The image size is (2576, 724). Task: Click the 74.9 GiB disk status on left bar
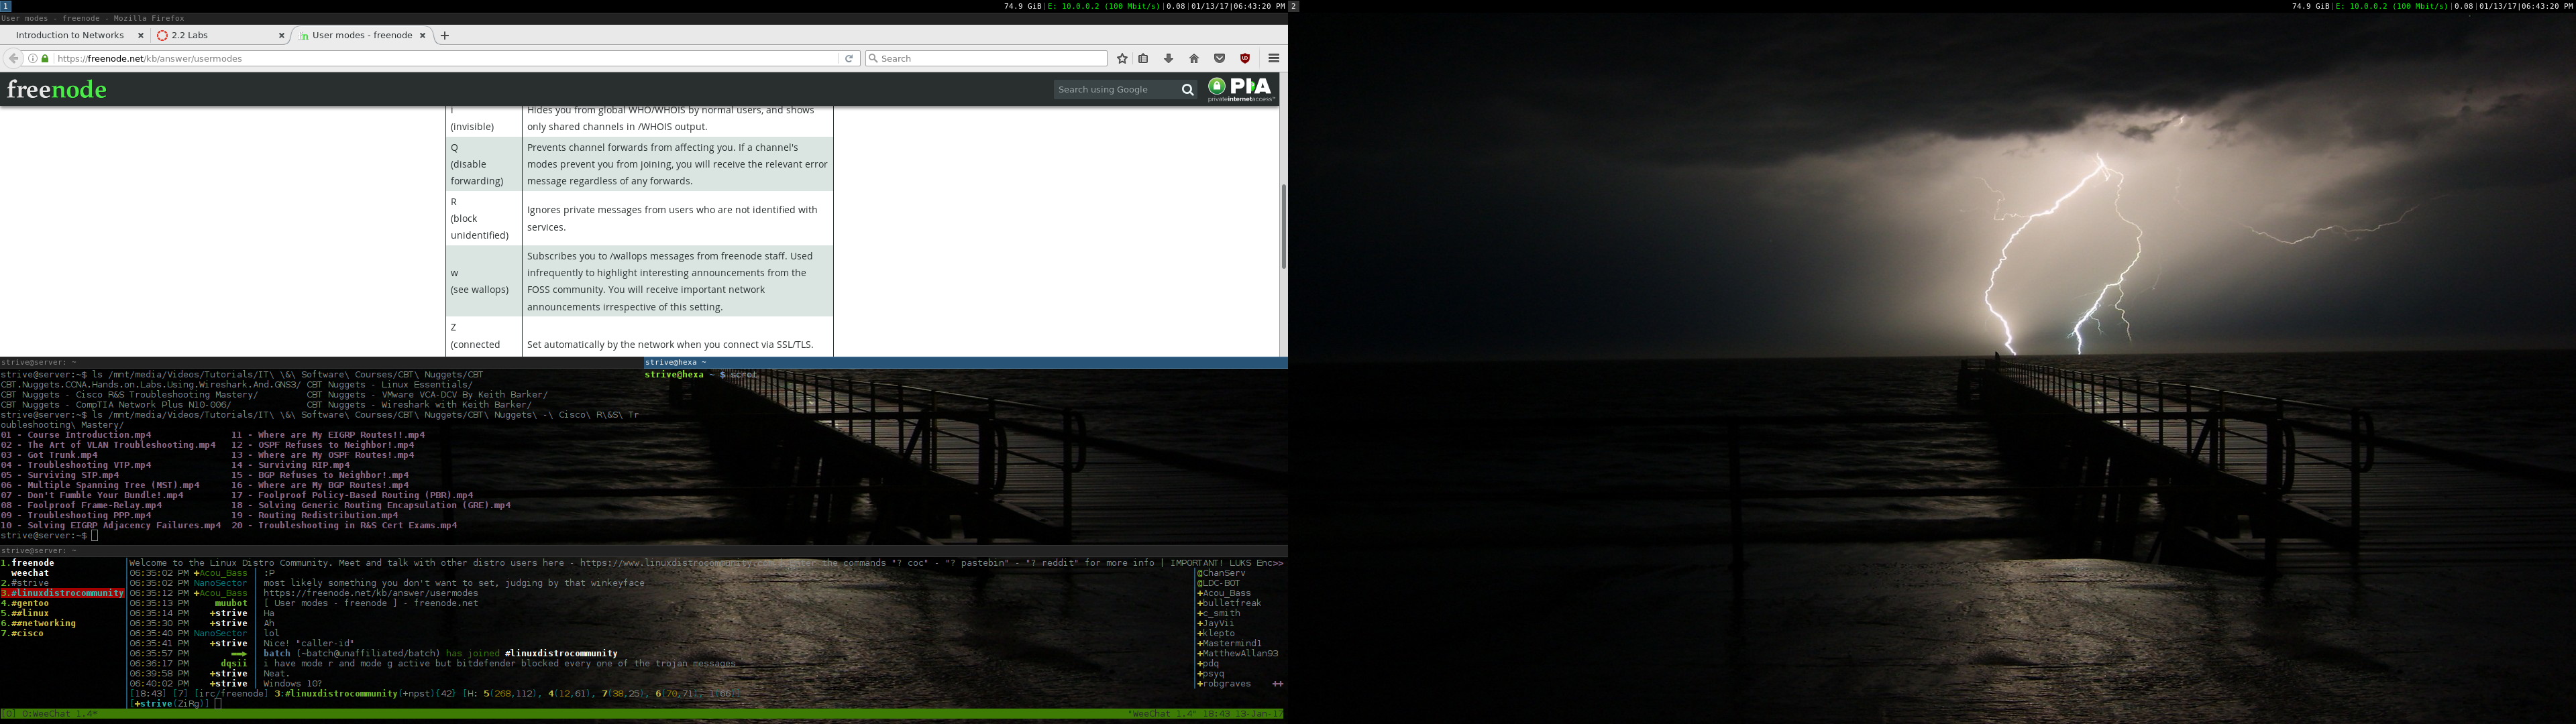pyautogui.click(x=1022, y=6)
